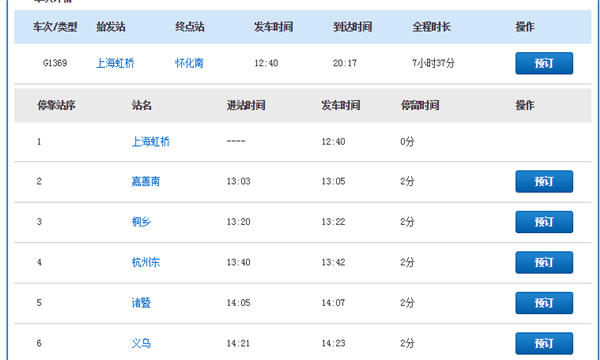Click 始发站 column header
600x360 pixels.
[x=111, y=27]
